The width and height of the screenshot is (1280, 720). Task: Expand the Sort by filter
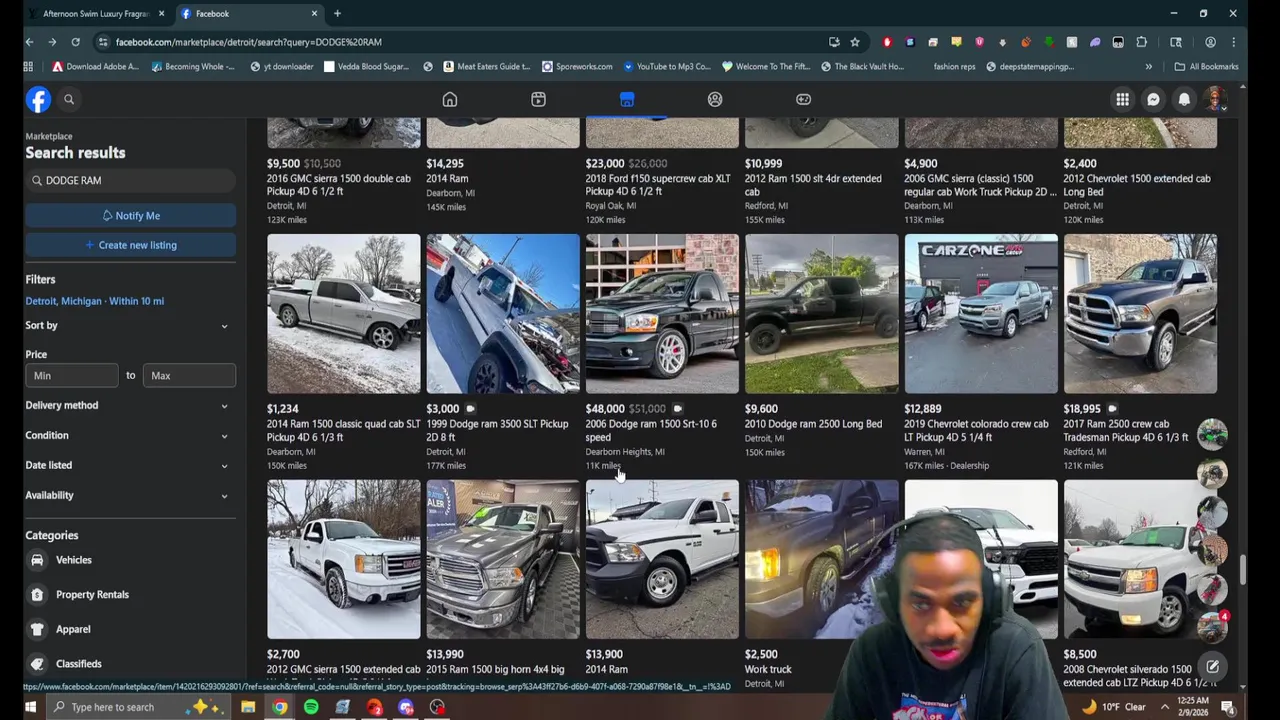pyautogui.click(x=130, y=325)
